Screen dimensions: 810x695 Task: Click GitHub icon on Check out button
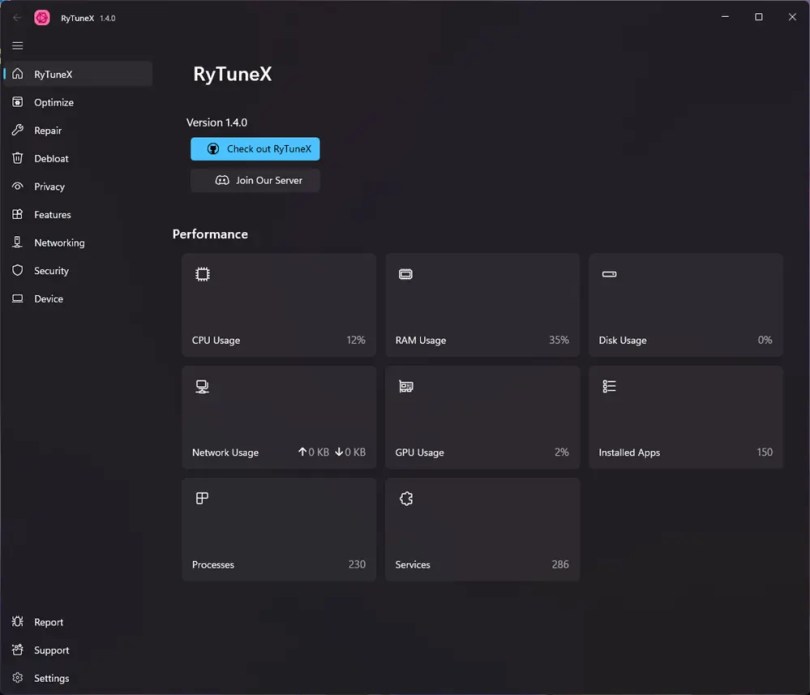click(x=213, y=149)
